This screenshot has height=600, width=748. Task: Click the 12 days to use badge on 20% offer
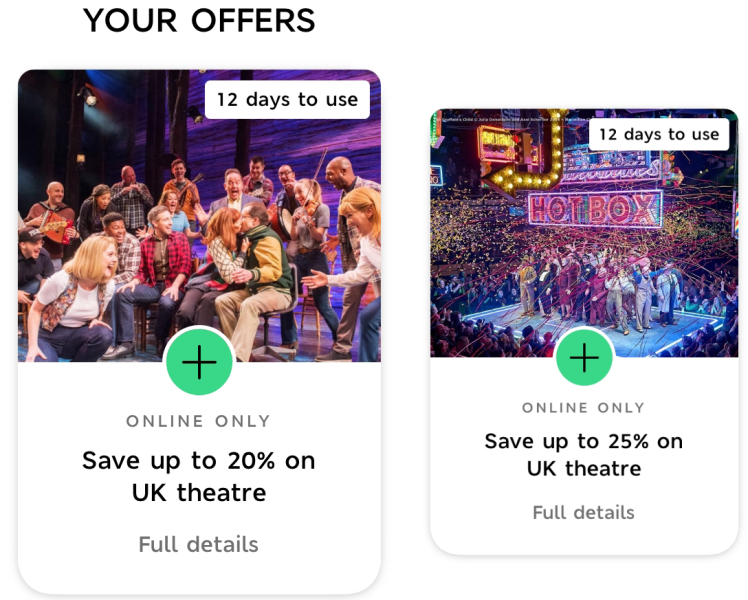[287, 100]
